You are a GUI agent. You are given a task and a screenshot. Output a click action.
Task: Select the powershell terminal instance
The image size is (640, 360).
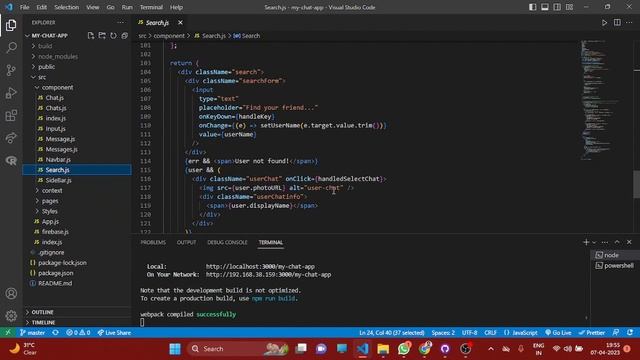pyautogui.click(x=615, y=266)
